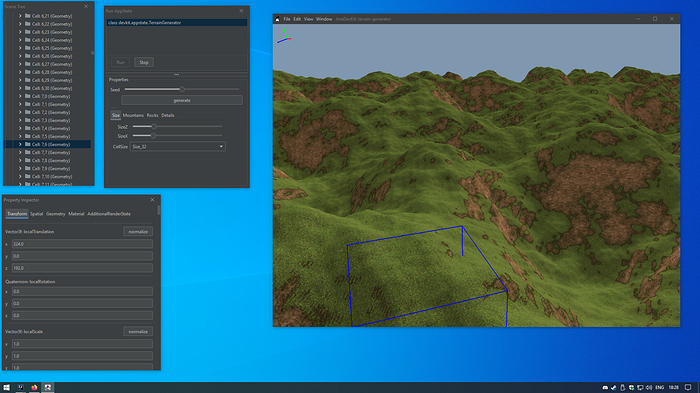Click the axis gizmo in the viewport corner
This screenshot has width=700, height=393.
(284, 36)
